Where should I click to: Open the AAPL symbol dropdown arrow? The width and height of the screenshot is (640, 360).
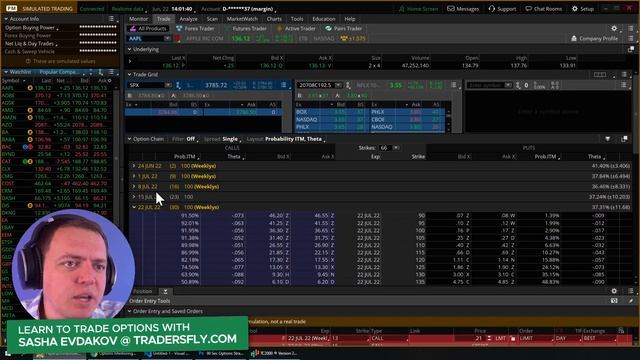(167, 38)
